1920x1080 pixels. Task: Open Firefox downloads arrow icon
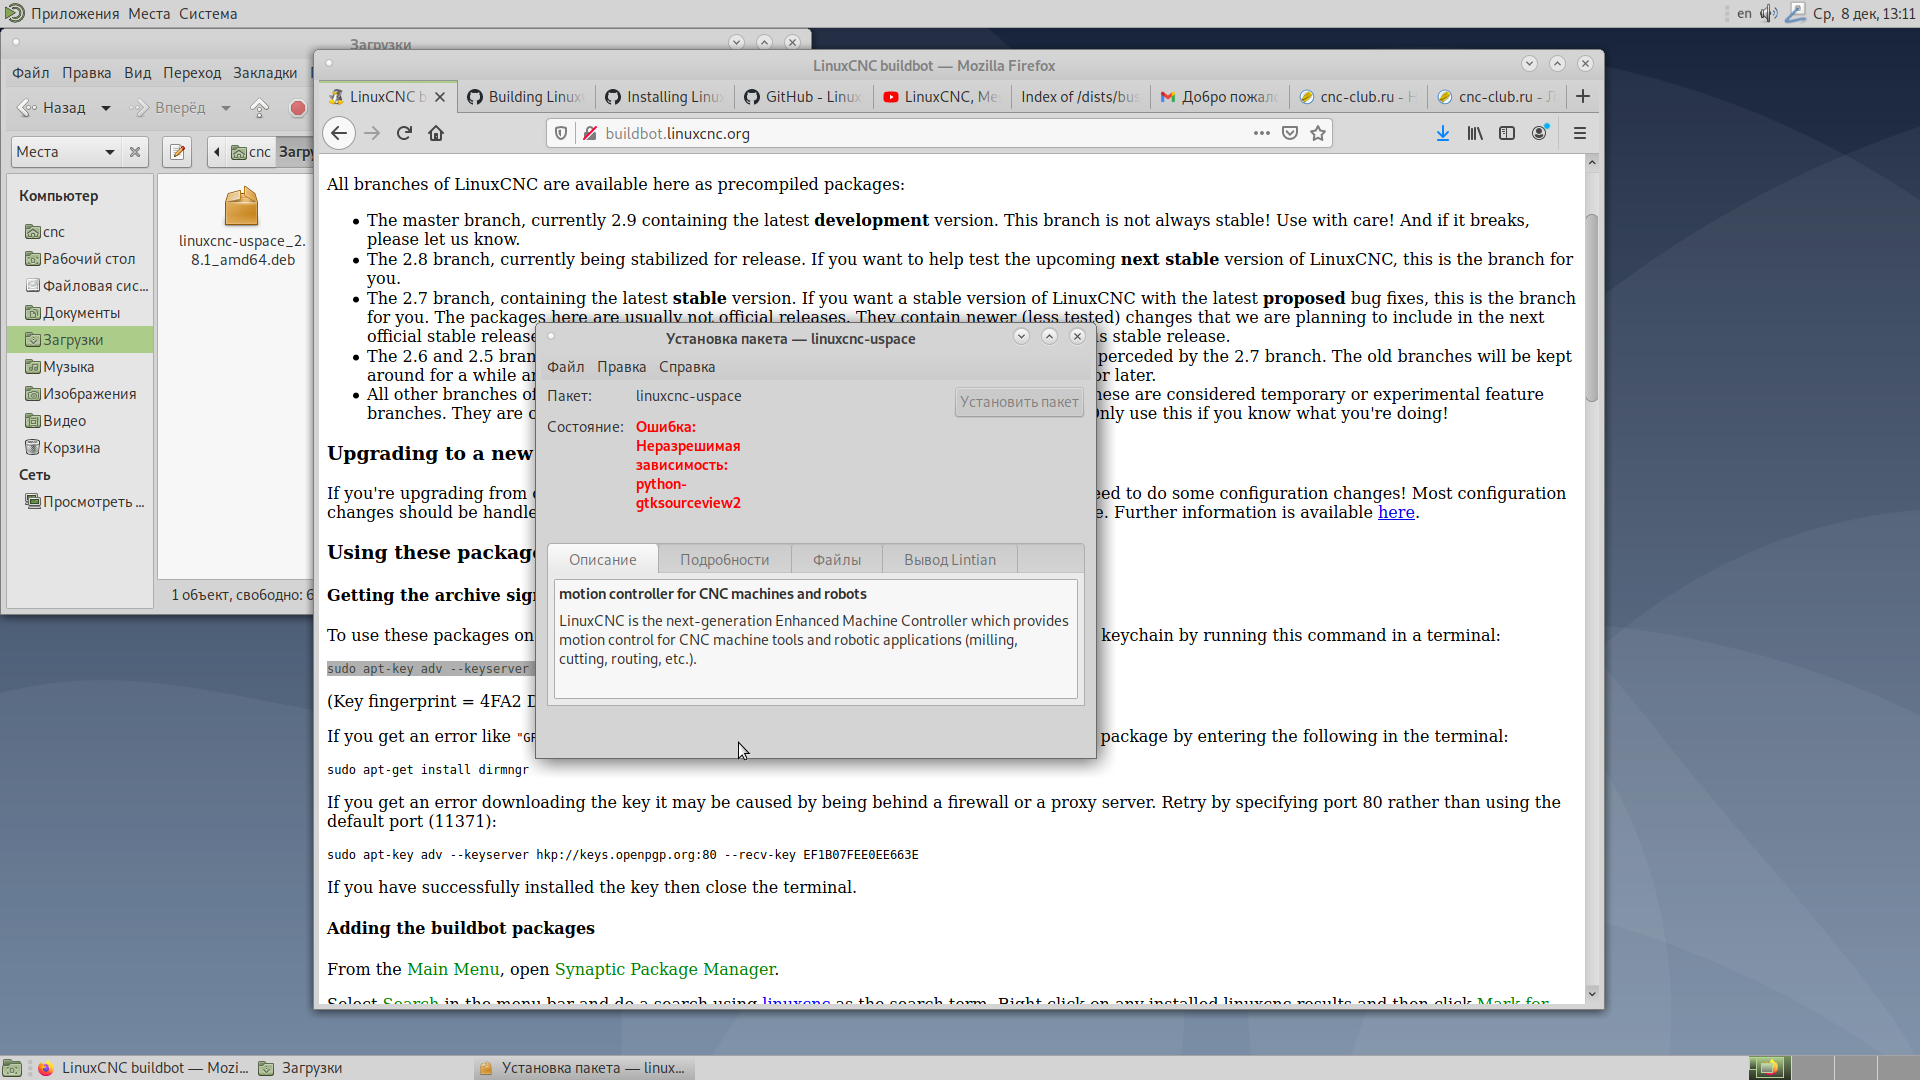(x=1443, y=133)
